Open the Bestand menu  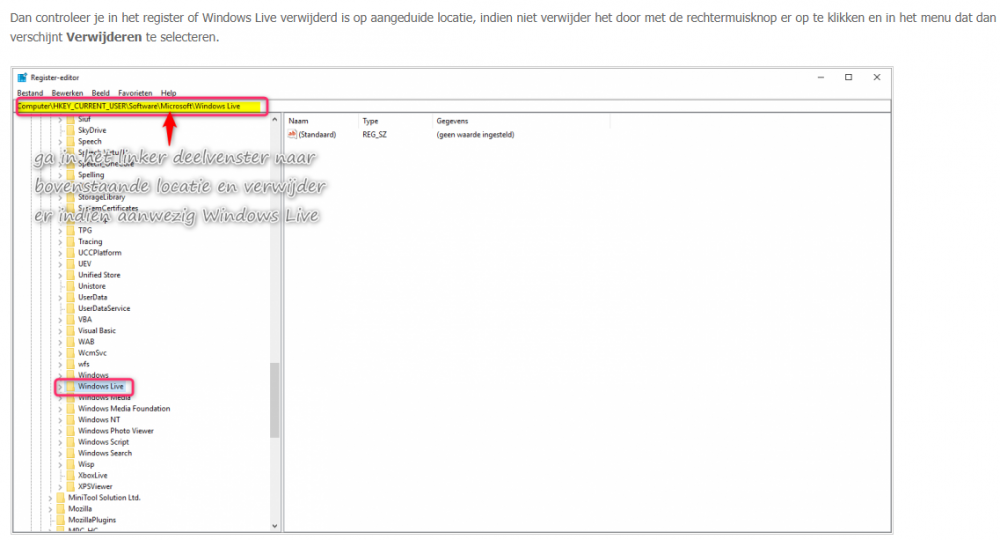coord(30,93)
